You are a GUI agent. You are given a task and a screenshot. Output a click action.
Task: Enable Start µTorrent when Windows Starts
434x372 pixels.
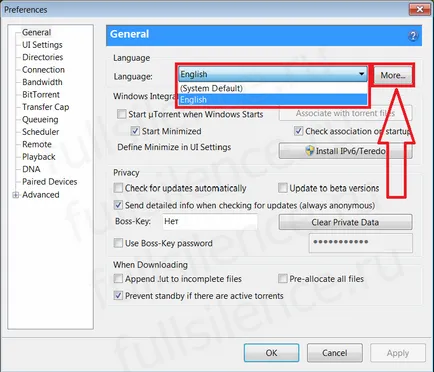click(121, 114)
